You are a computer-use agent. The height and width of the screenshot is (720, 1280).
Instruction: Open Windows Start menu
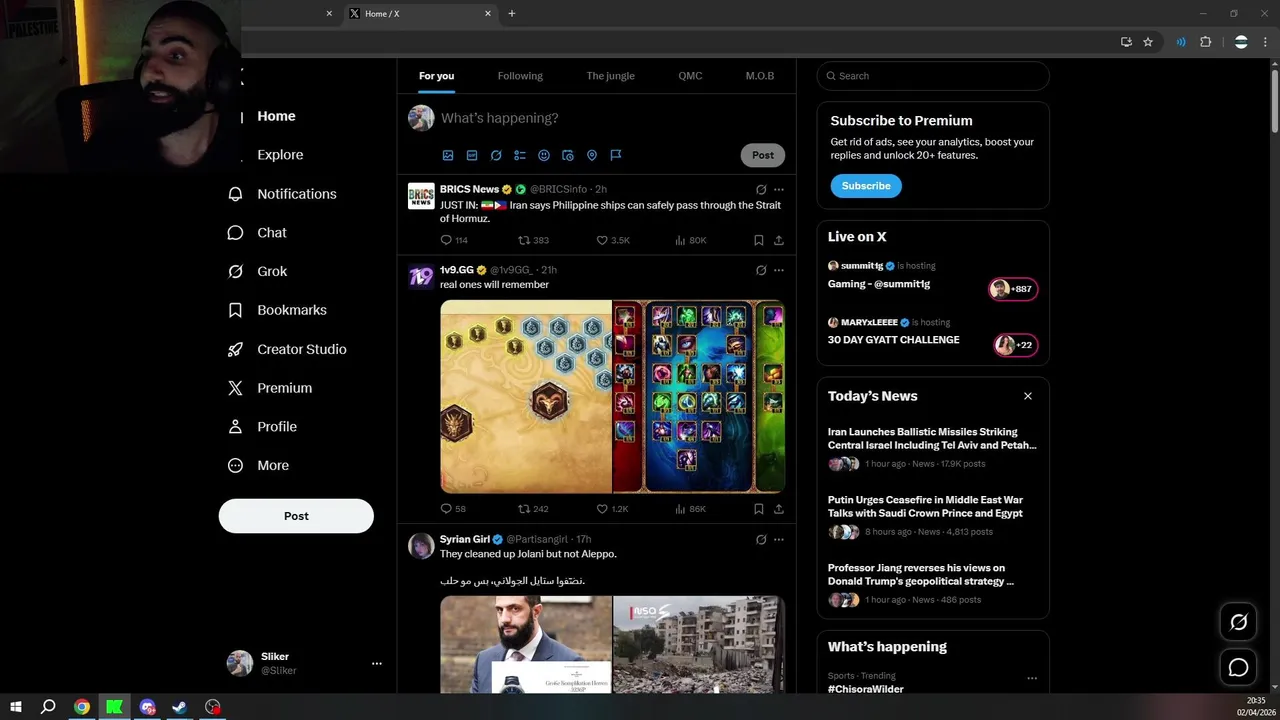[x=16, y=707]
